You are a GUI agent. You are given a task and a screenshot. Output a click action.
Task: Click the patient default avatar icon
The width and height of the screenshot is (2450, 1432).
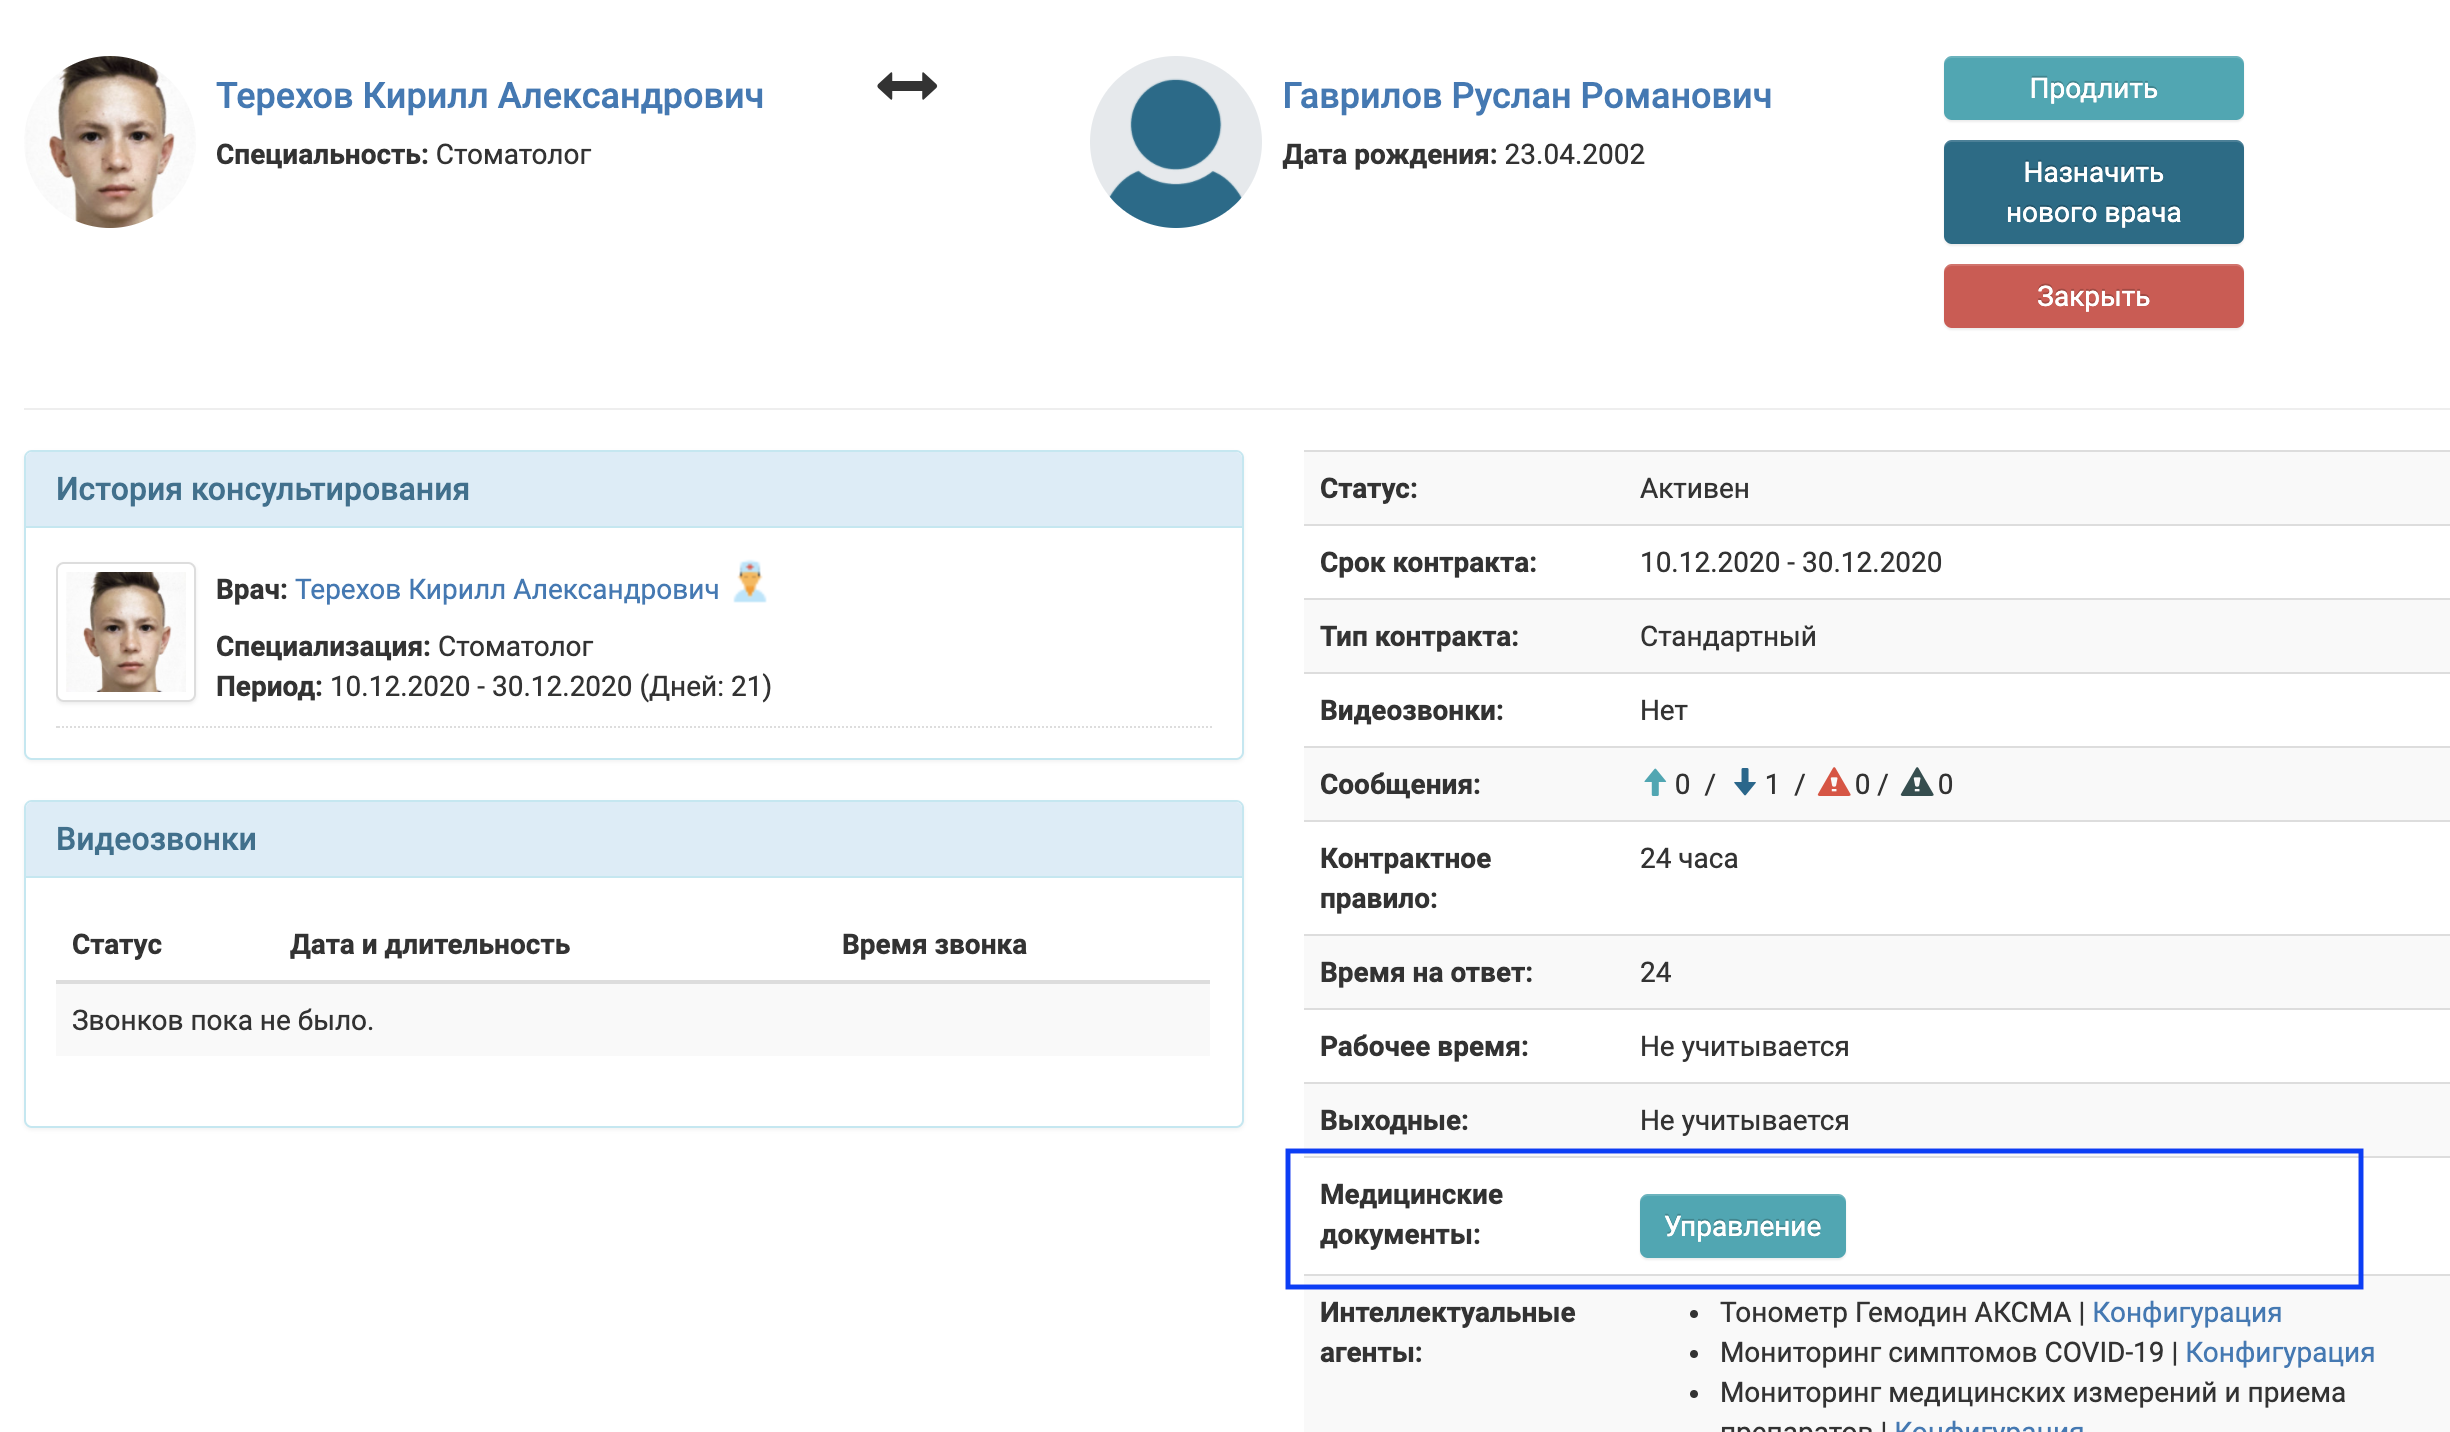pyautogui.click(x=1175, y=142)
